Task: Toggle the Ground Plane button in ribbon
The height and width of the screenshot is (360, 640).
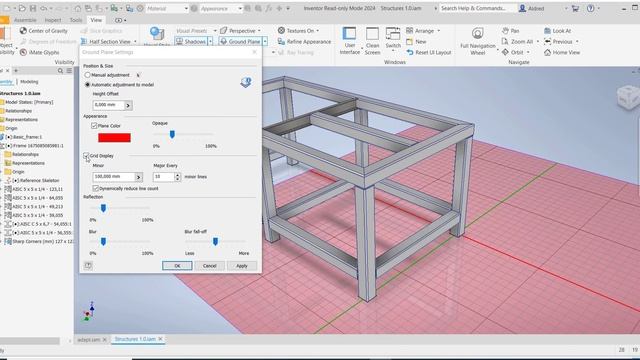Action: (x=240, y=41)
